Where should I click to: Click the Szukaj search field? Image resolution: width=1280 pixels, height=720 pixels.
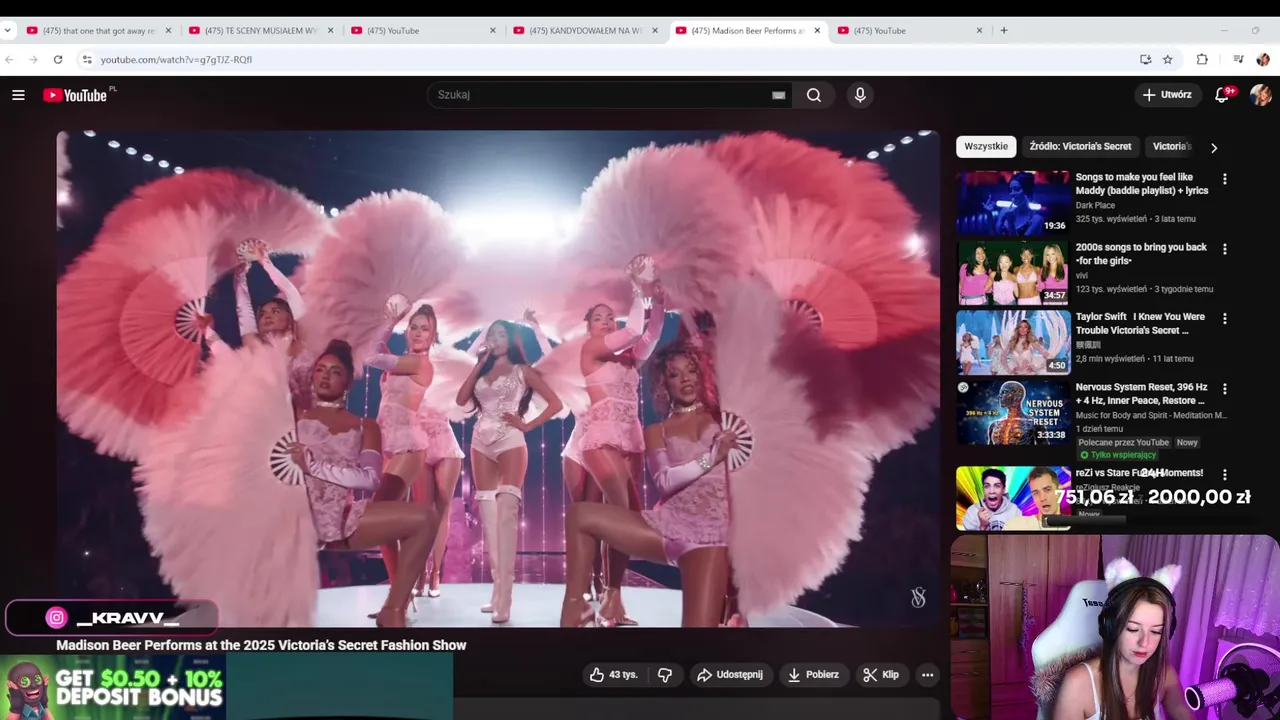[600, 95]
